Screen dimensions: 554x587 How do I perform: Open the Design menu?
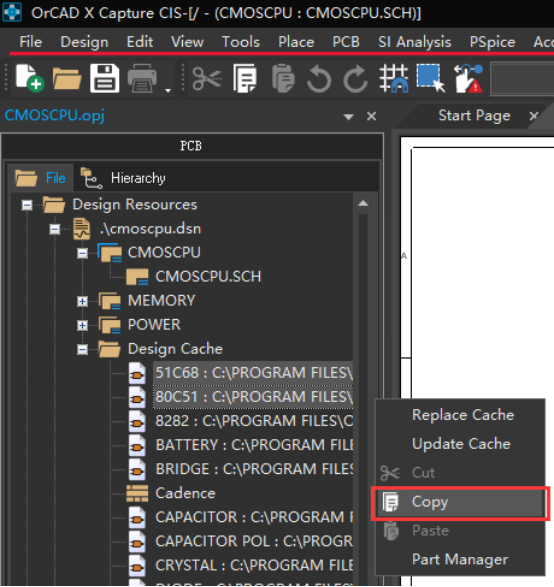84,42
